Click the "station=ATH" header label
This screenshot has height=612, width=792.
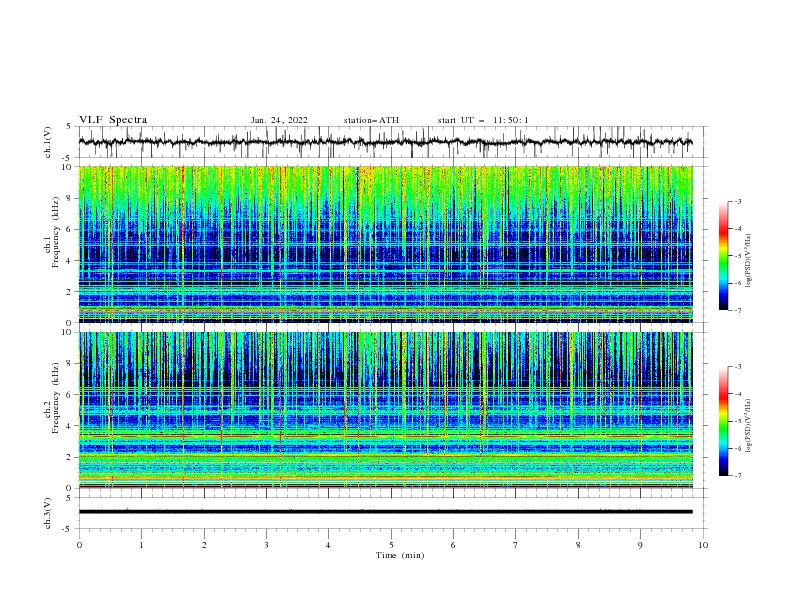click(371, 120)
